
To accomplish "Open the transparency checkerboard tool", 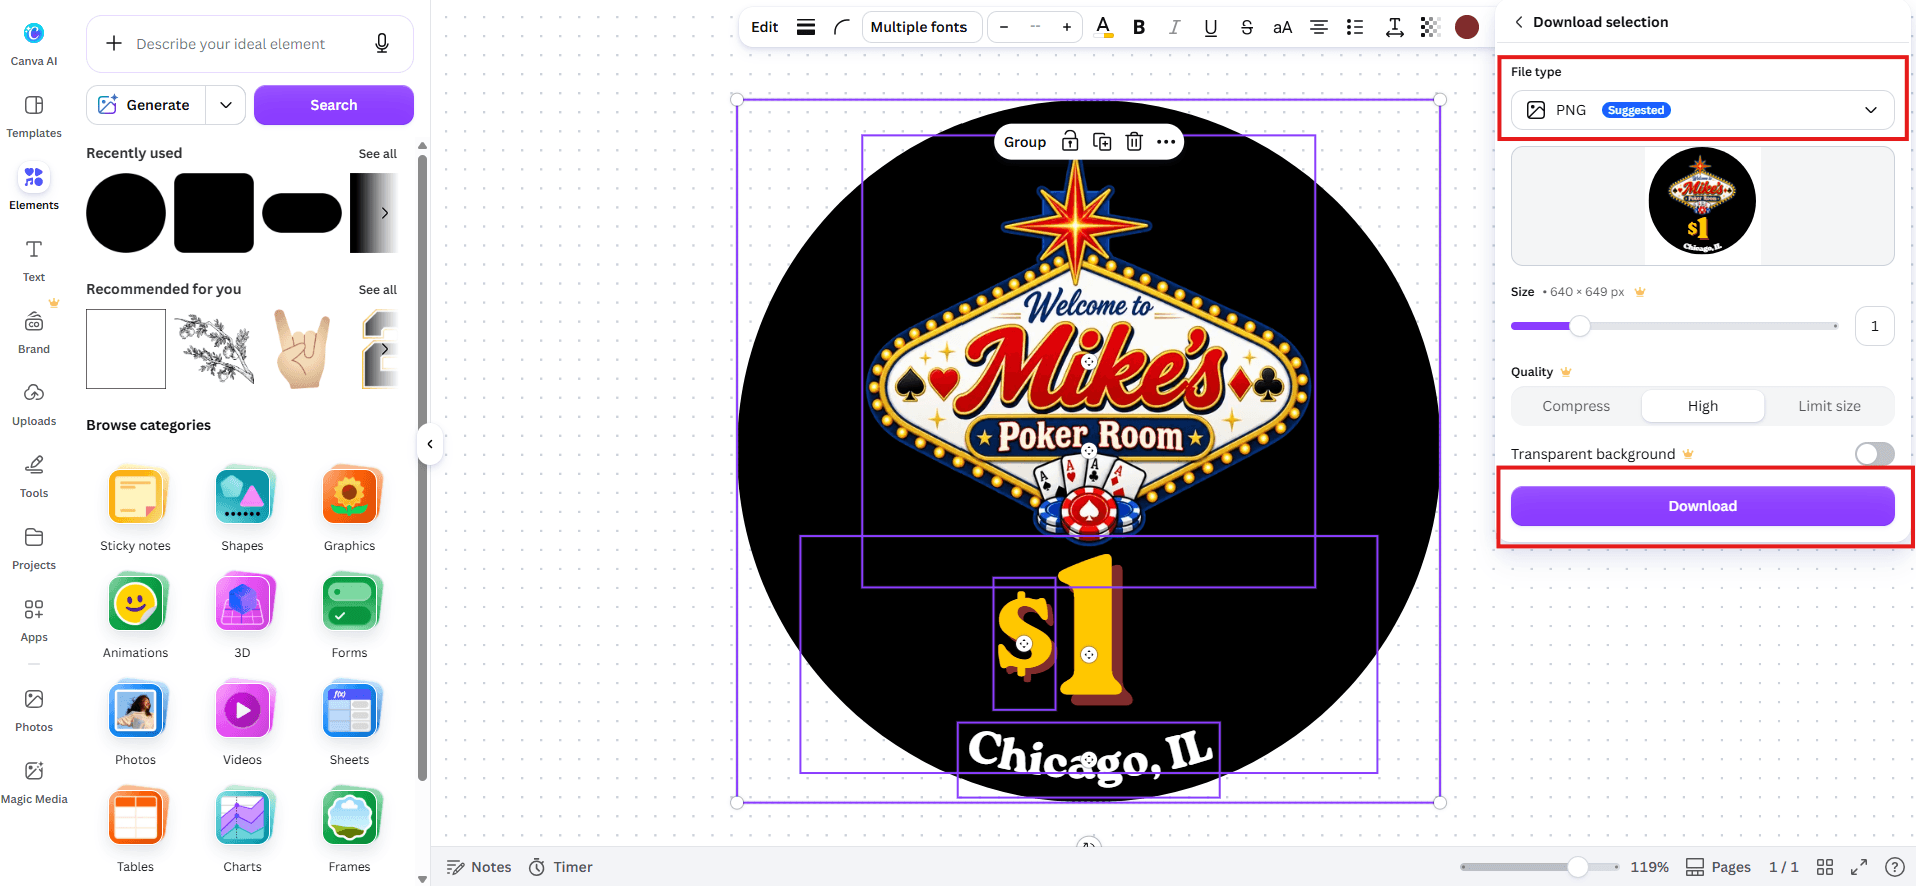I will (x=1430, y=27).
